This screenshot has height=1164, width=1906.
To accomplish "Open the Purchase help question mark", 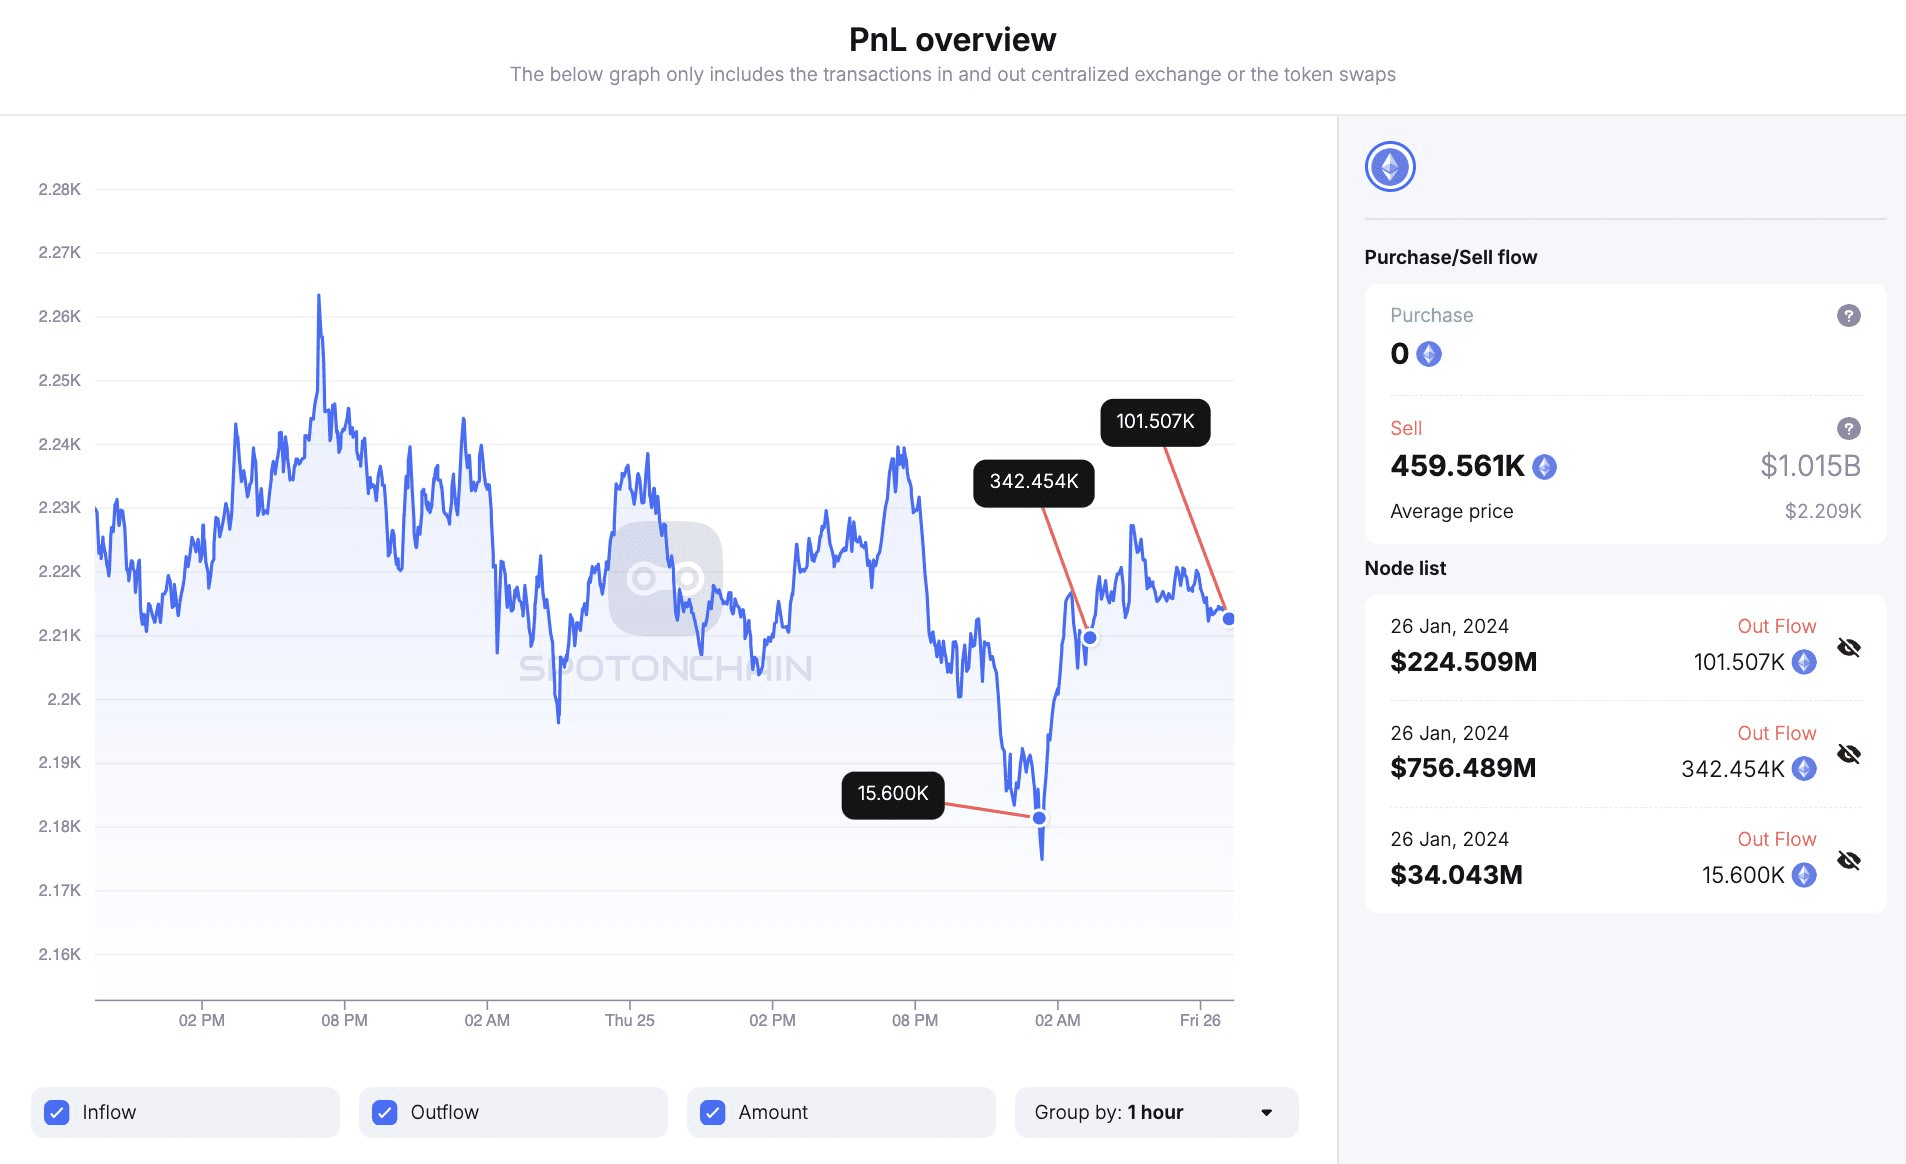I will pyautogui.click(x=1848, y=316).
